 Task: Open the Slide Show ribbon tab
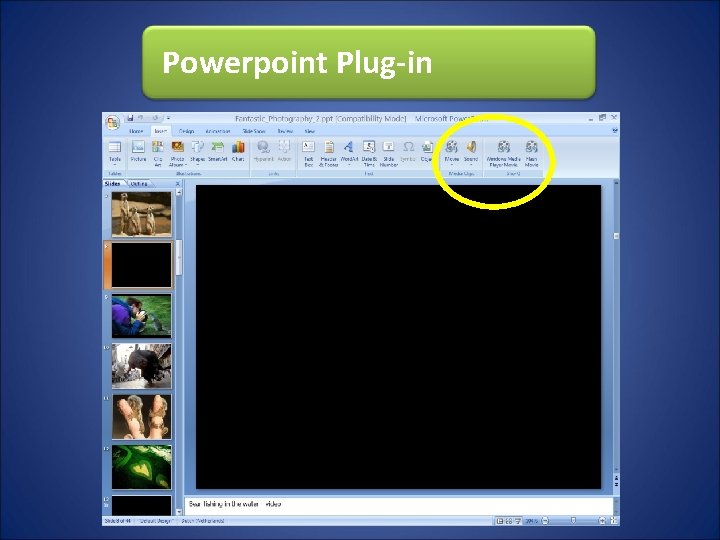coord(254,131)
